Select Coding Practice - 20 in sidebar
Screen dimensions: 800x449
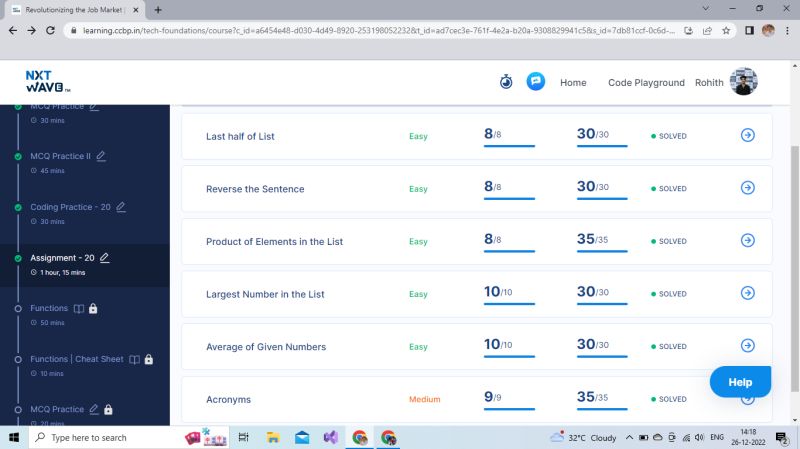(x=69, y=207)
